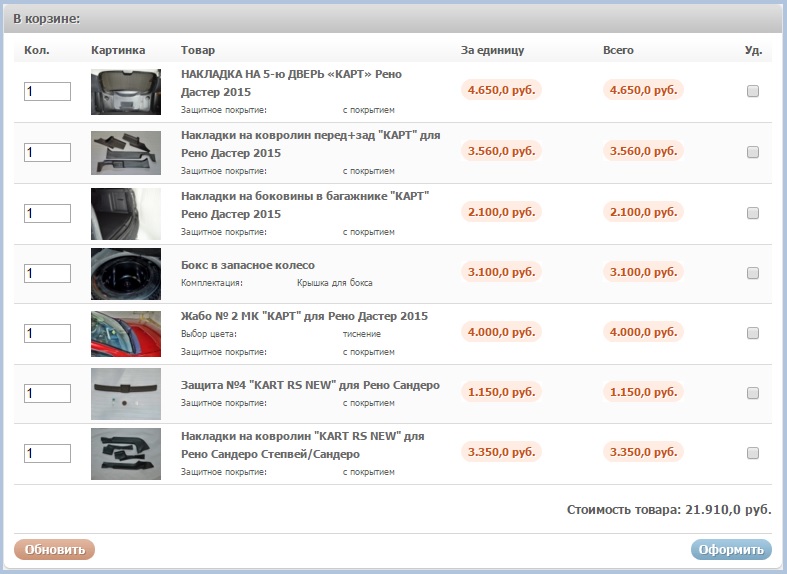The image size is (787, 574).
Task: Select quantity box for Sandero carpet covers
Action: [47, 453]
